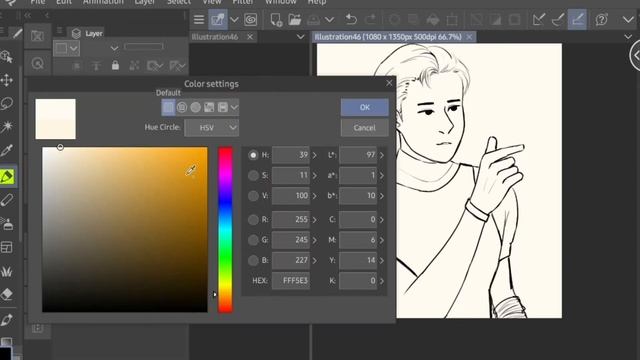Select the Airbrush spray tool

coord(7,224)
